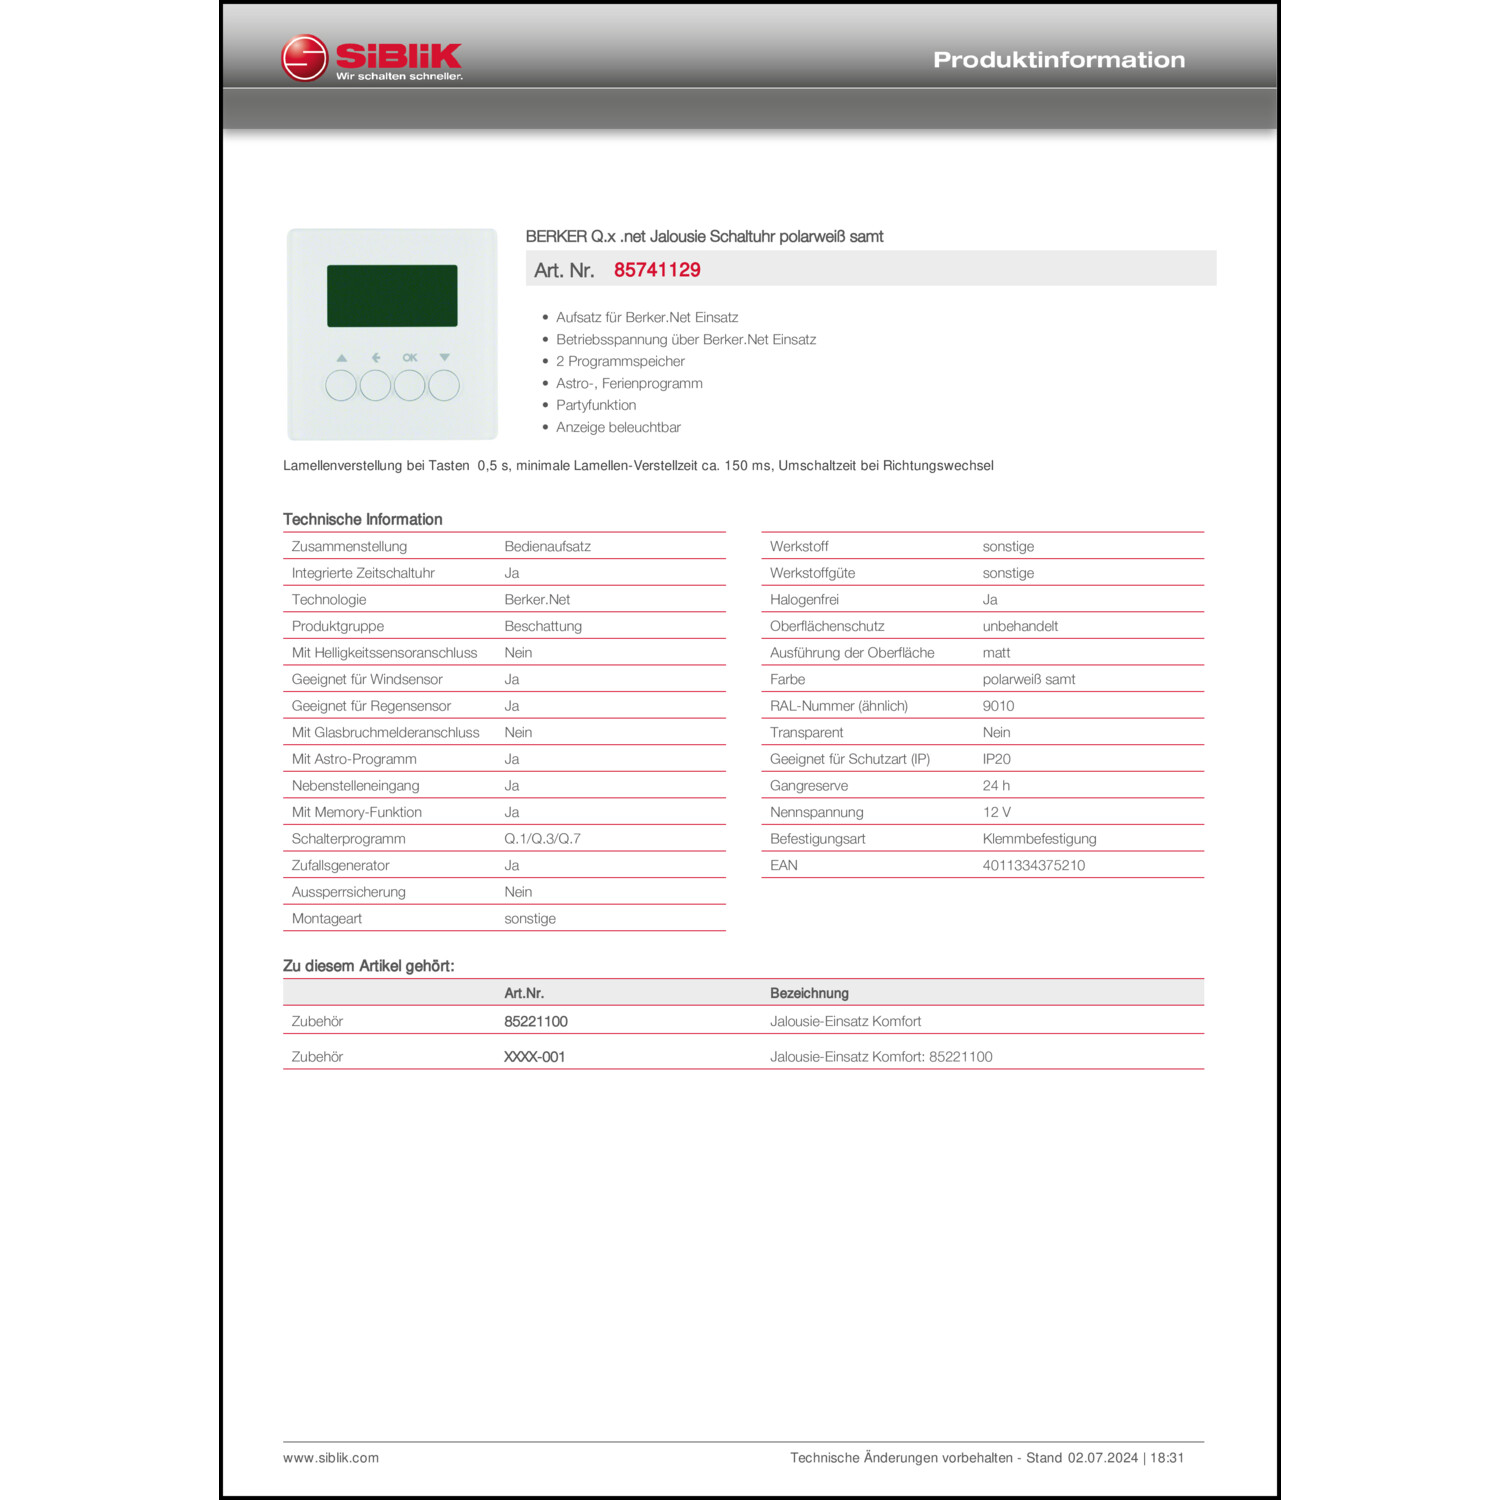Open the www.siblik.com footer link
This screenshot has width=1500, height=1500.
(331, 1458)
